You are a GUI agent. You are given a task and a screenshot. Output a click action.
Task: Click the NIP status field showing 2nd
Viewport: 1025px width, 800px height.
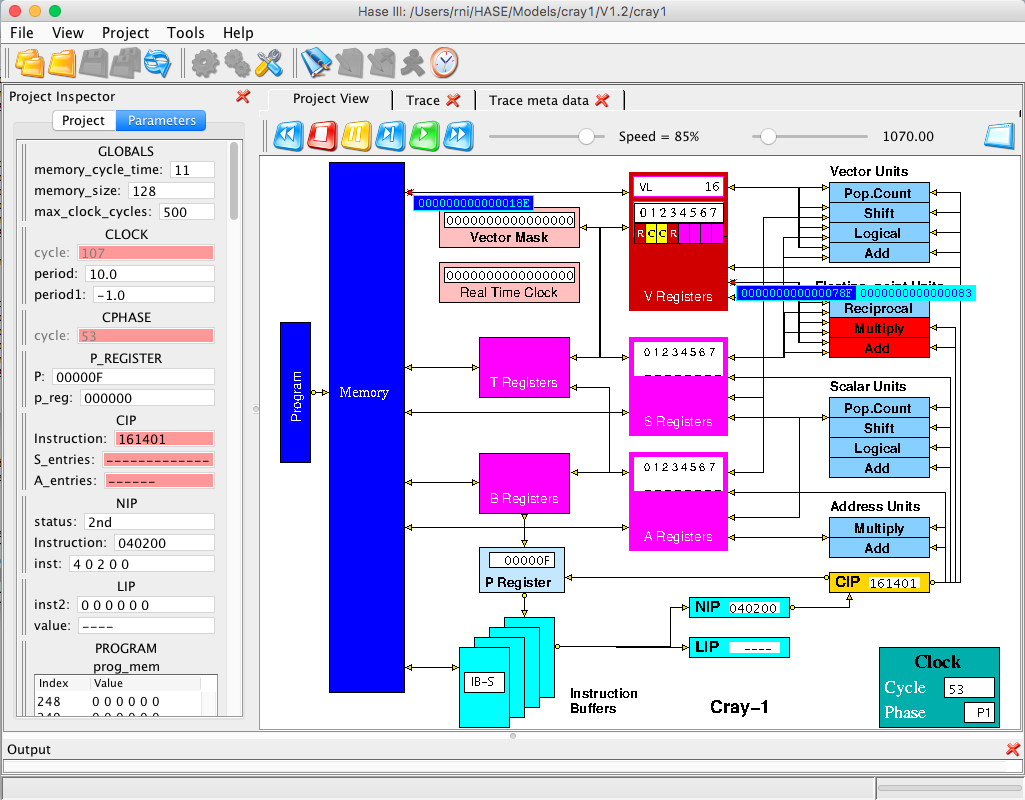tap(149, 522)
